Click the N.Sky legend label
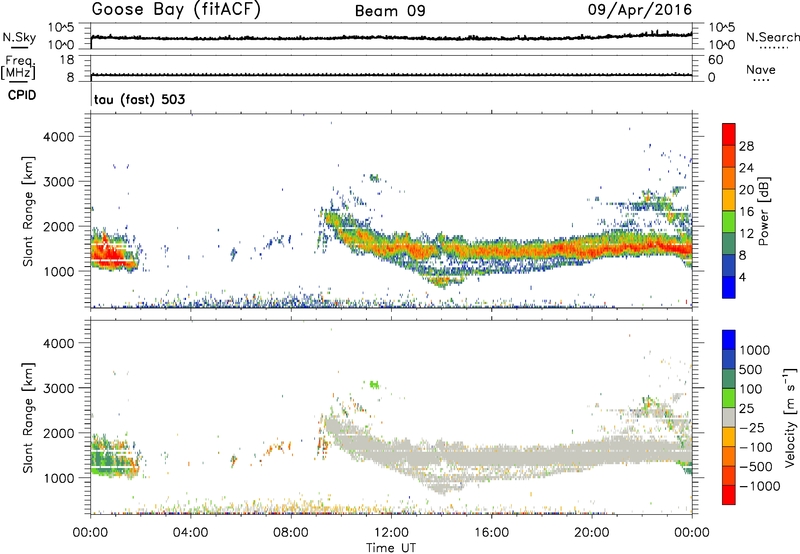The width and height of the screenshot is (800, 554). pyautogui.click(x=19, y=37)
